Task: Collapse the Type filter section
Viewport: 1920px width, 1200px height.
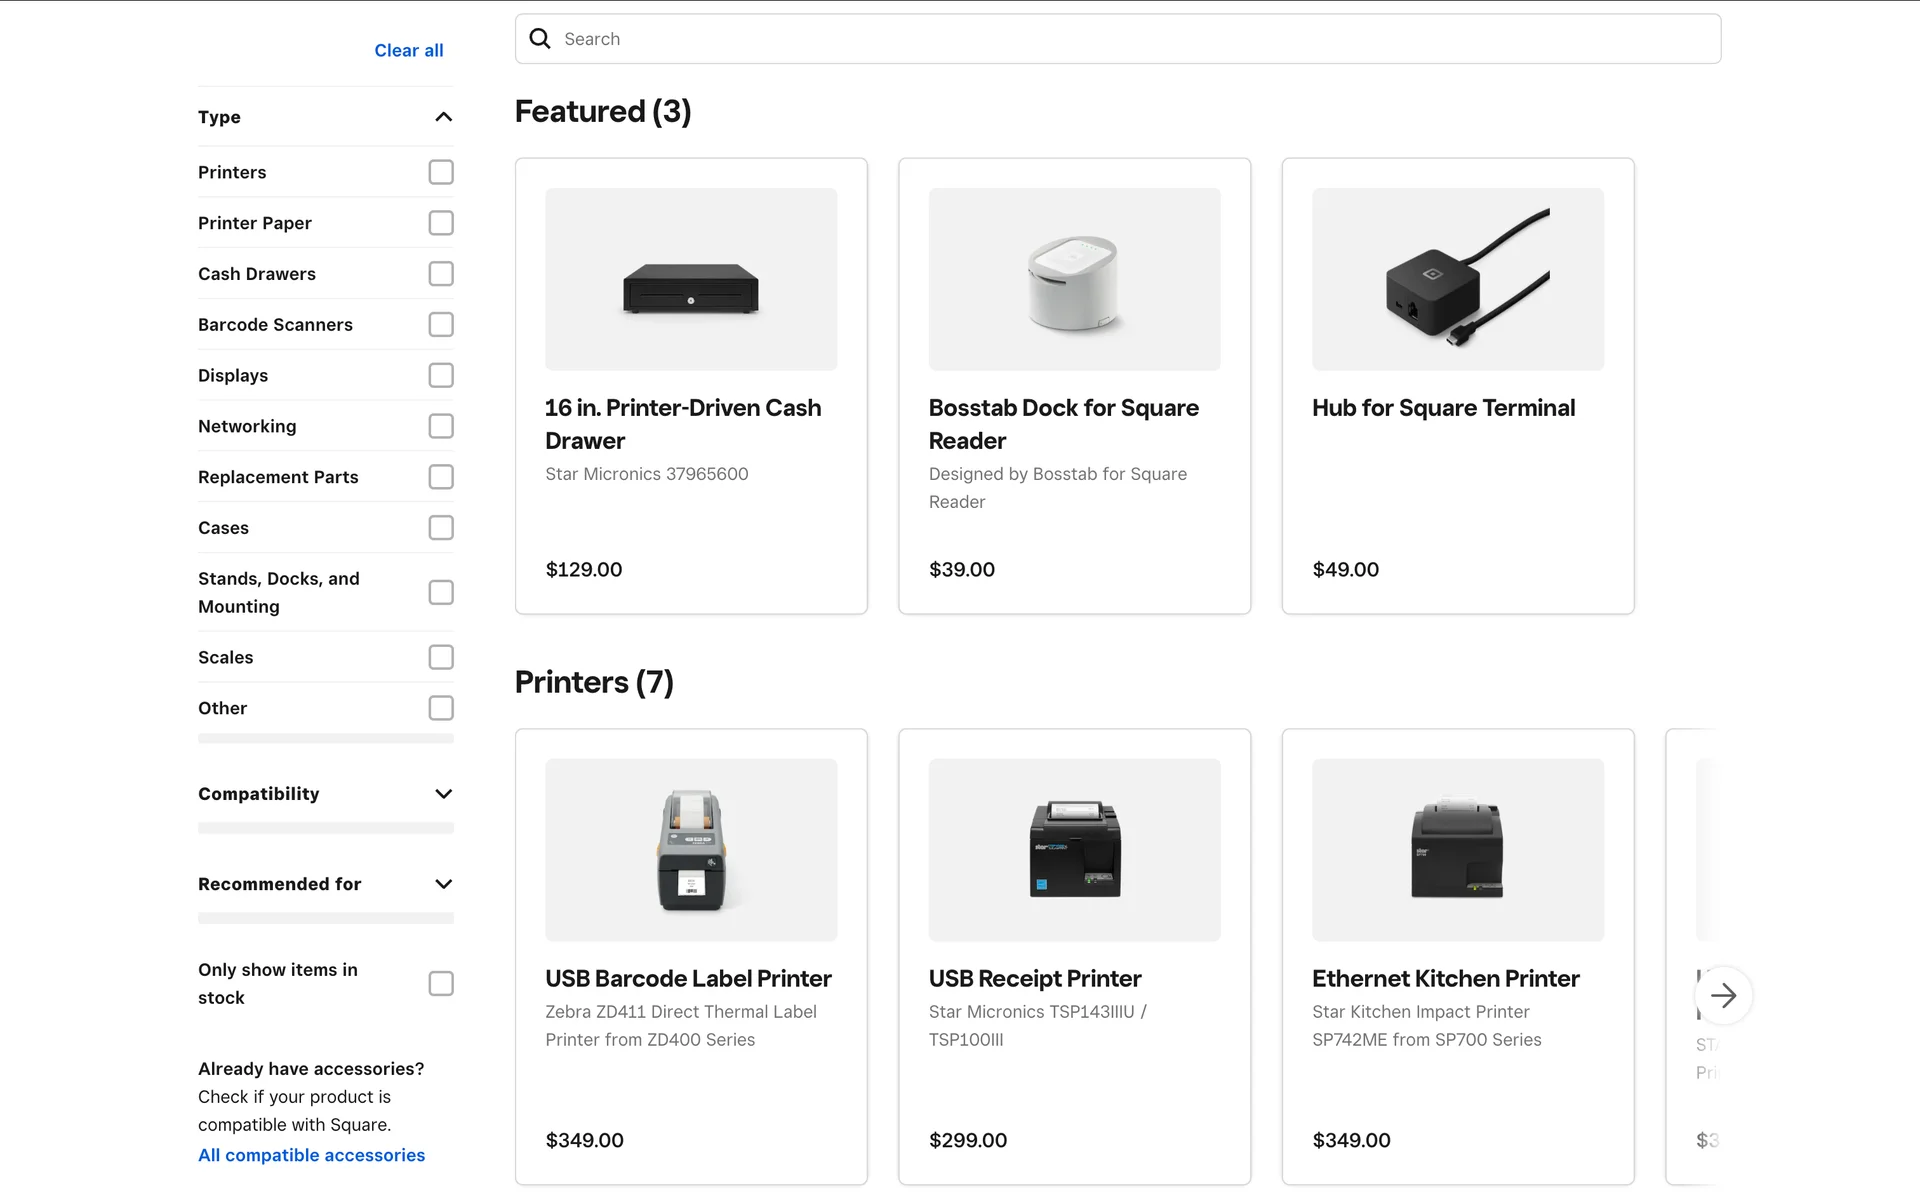Action: [443, 117]
